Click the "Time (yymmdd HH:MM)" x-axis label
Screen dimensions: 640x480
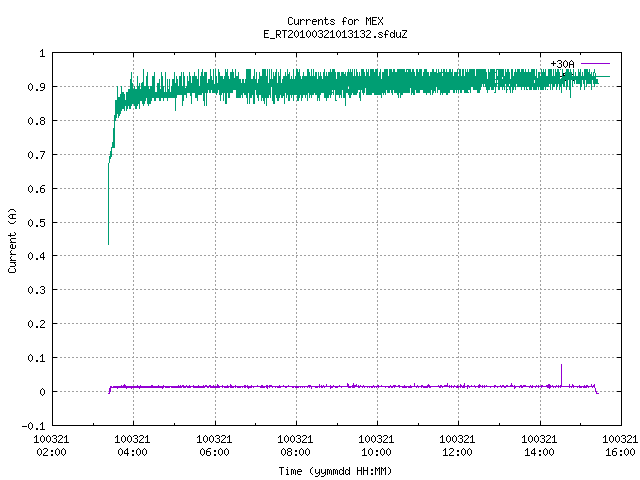pyautogui.click(x=335, y=471)
